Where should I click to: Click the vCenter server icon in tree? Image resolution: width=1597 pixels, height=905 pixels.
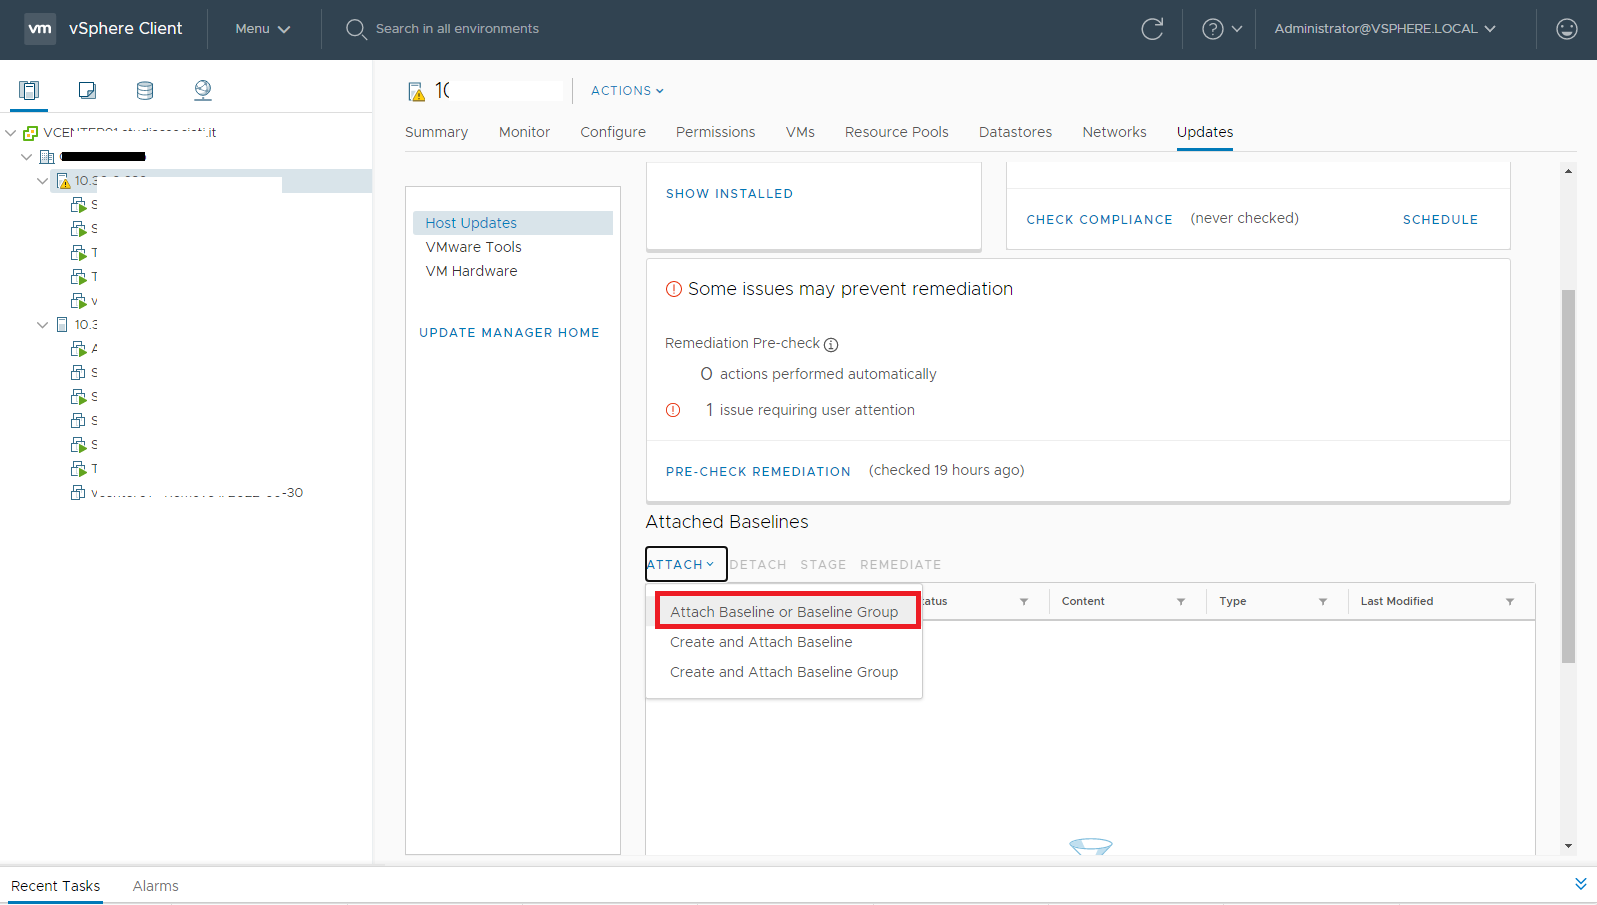click(30, 132)
